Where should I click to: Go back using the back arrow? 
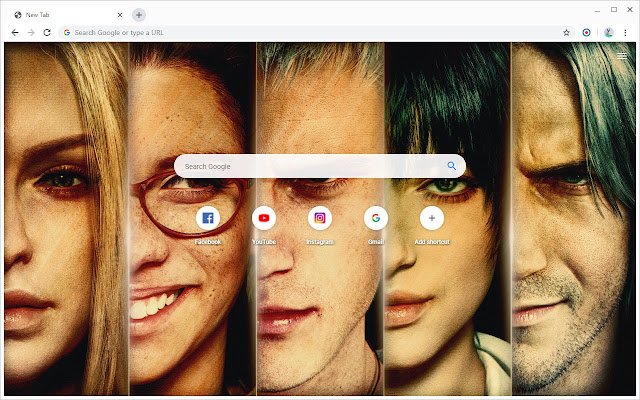click(15, 33)
